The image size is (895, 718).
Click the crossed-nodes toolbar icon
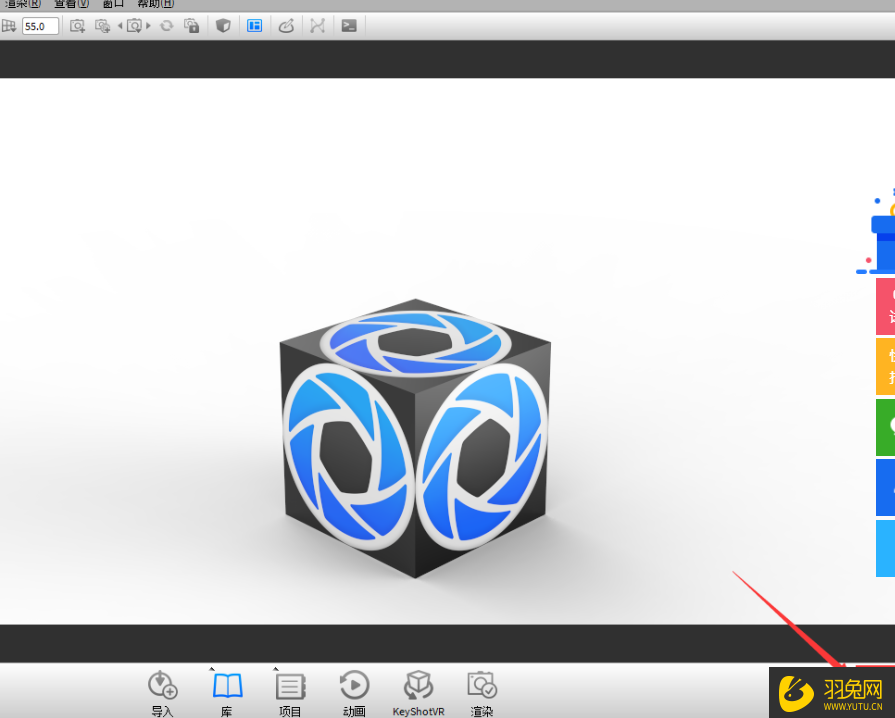317,26
